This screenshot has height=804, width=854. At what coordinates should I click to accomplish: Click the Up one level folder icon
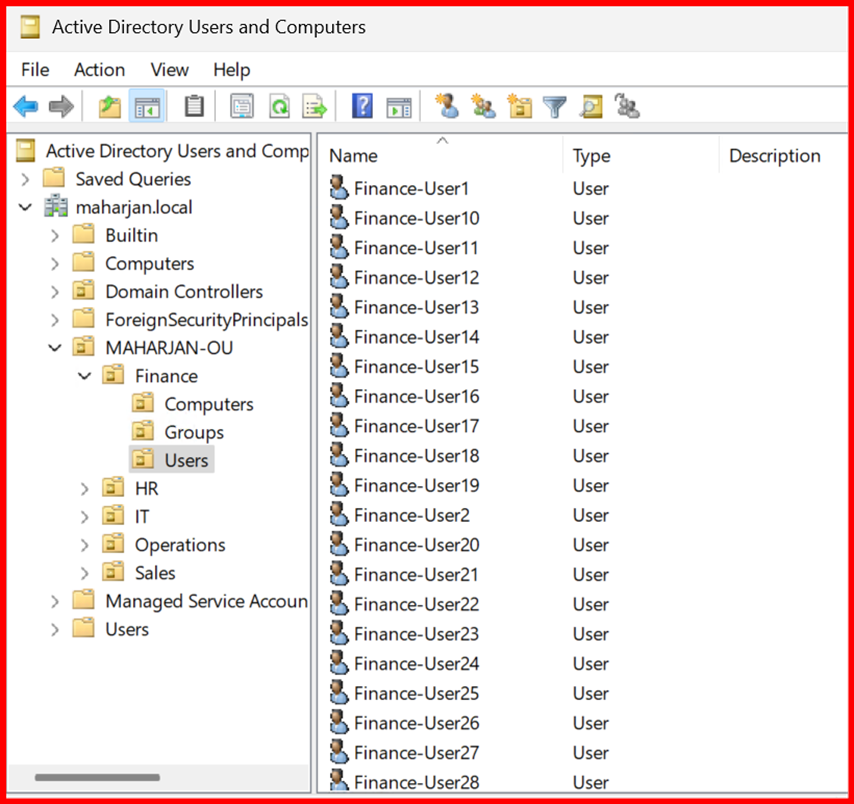(110, 106)
